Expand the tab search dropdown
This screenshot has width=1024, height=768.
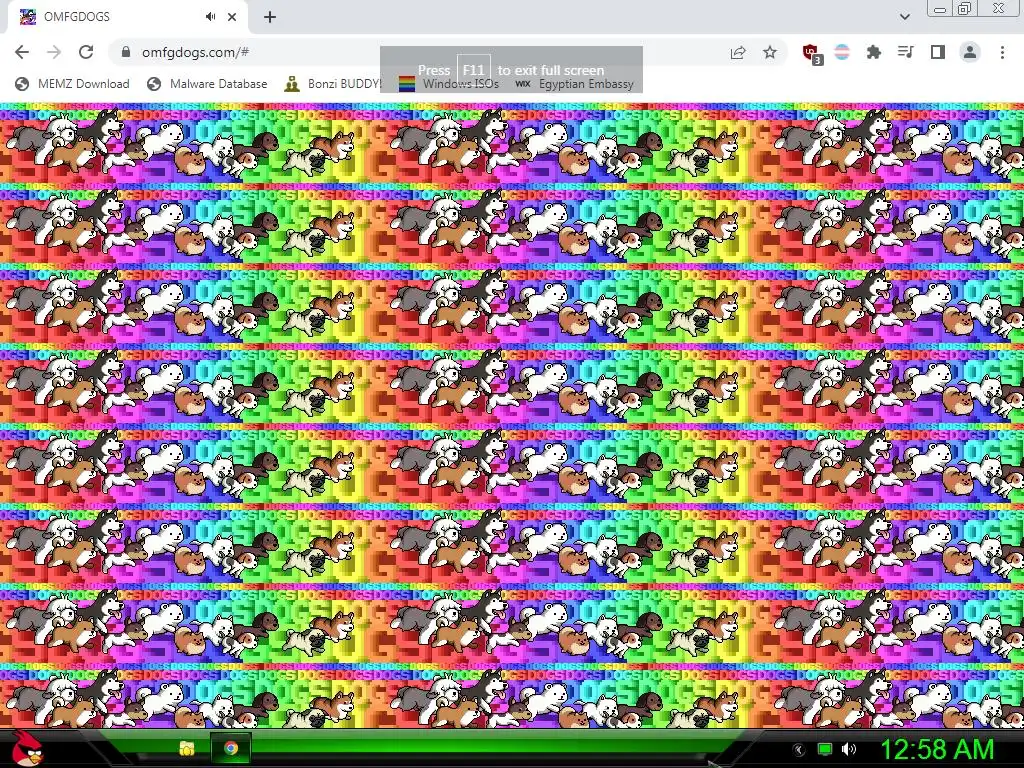pyautogui.click(x=904, y=17)
